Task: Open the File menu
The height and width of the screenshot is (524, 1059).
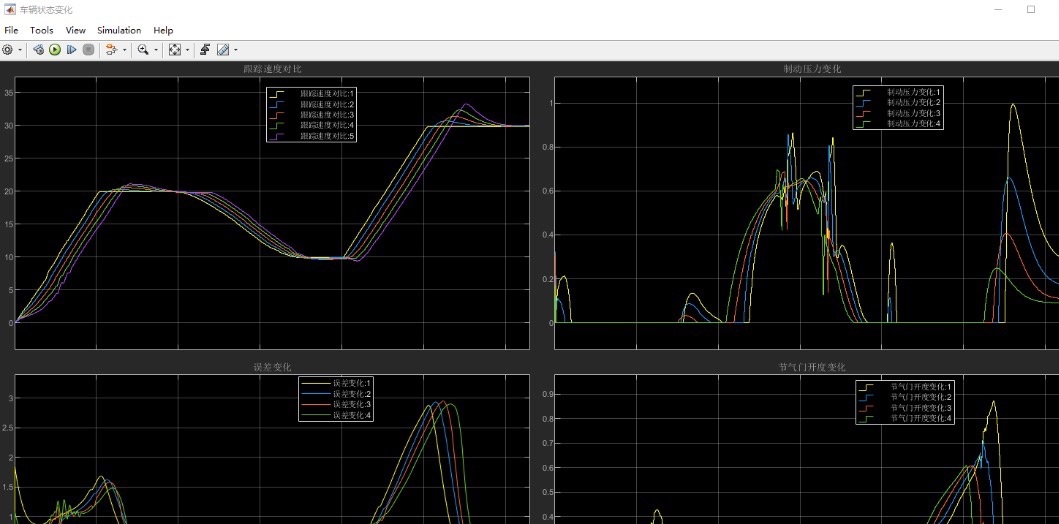Action: [x=11, y=30]
